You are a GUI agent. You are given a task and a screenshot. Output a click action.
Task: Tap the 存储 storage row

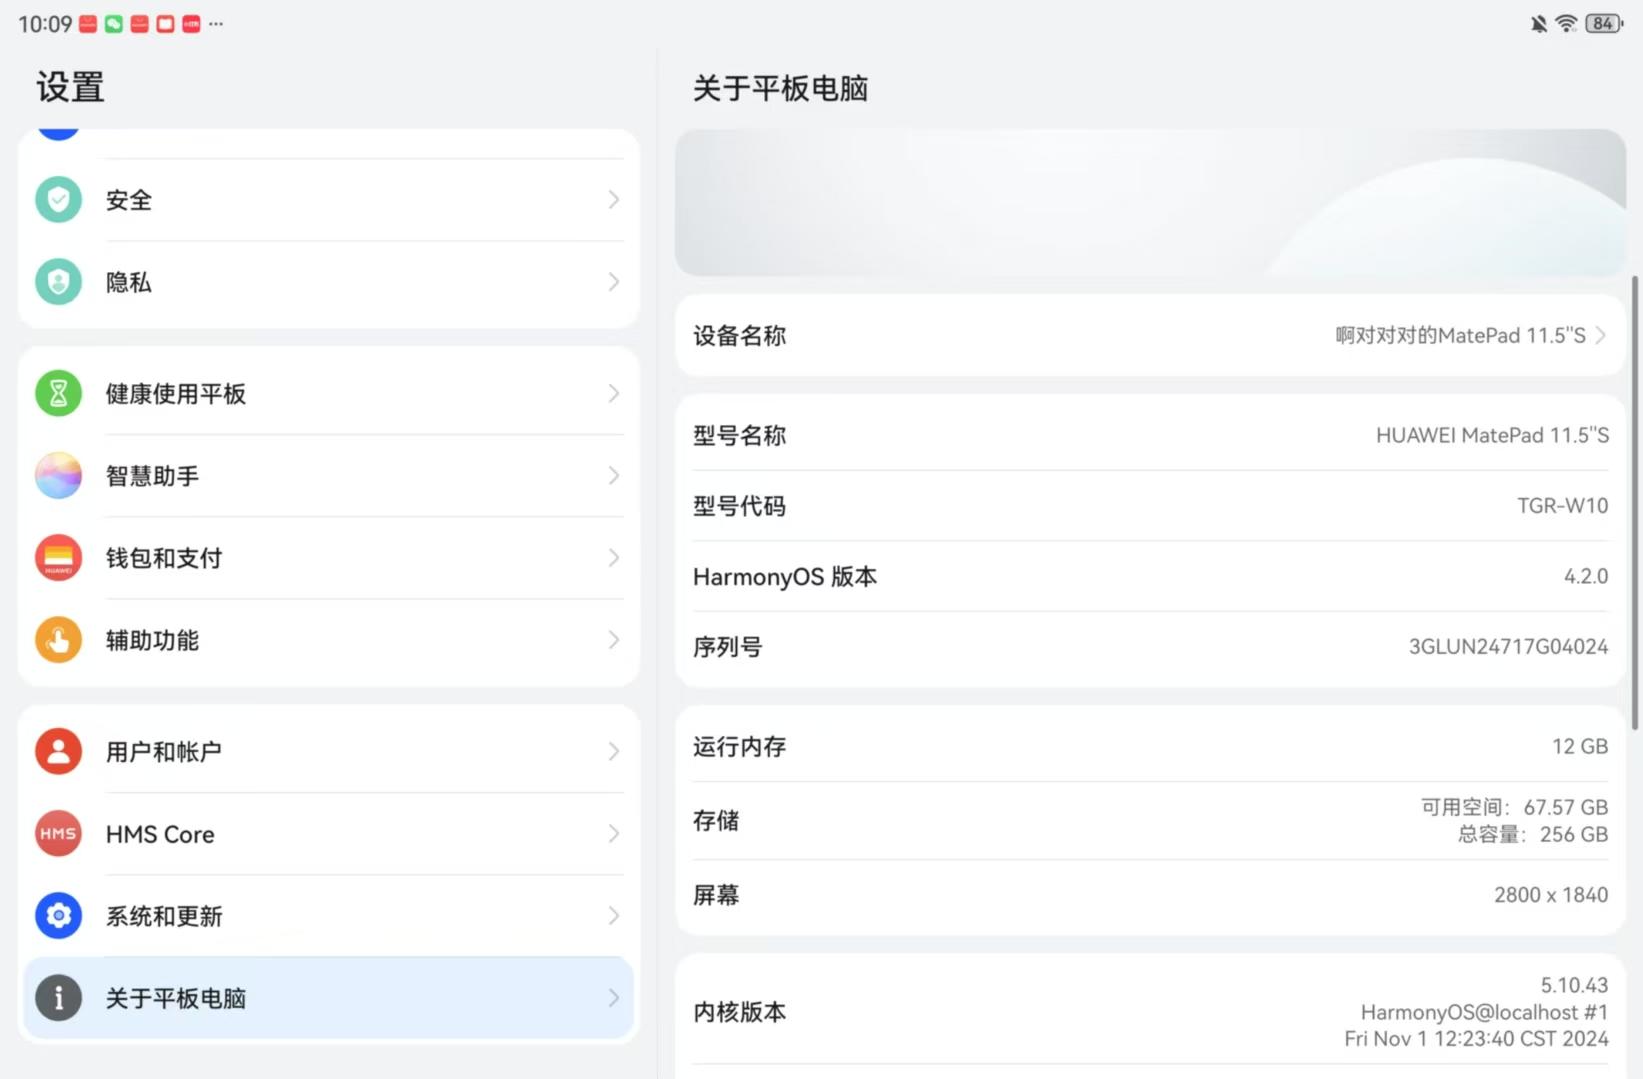(1150, 821)
